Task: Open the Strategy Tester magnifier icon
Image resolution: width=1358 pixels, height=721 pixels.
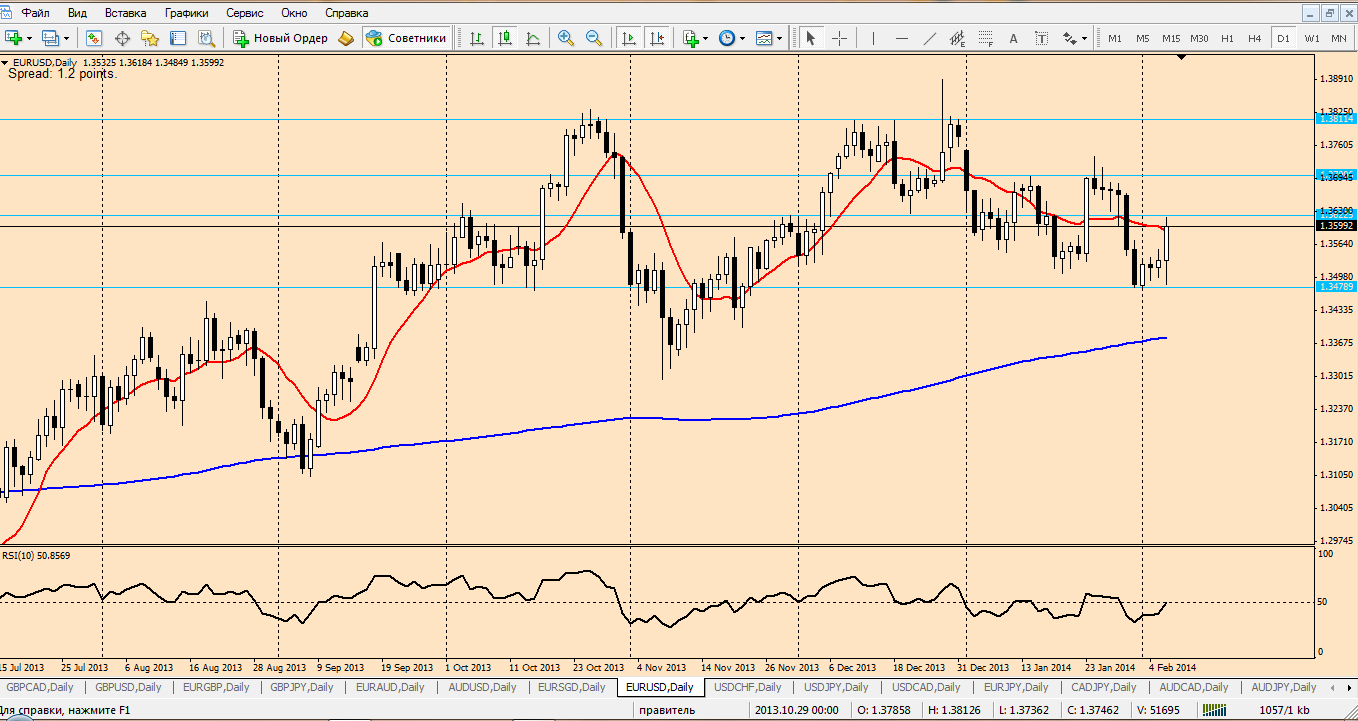Action: [x=206, y=38]
